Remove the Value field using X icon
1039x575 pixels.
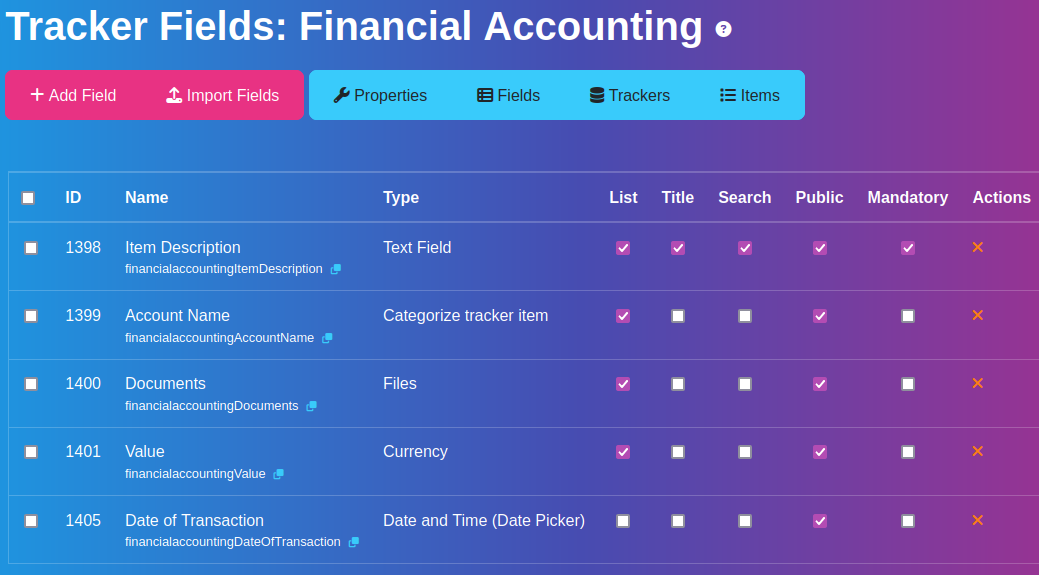click(x=977, y=451)
